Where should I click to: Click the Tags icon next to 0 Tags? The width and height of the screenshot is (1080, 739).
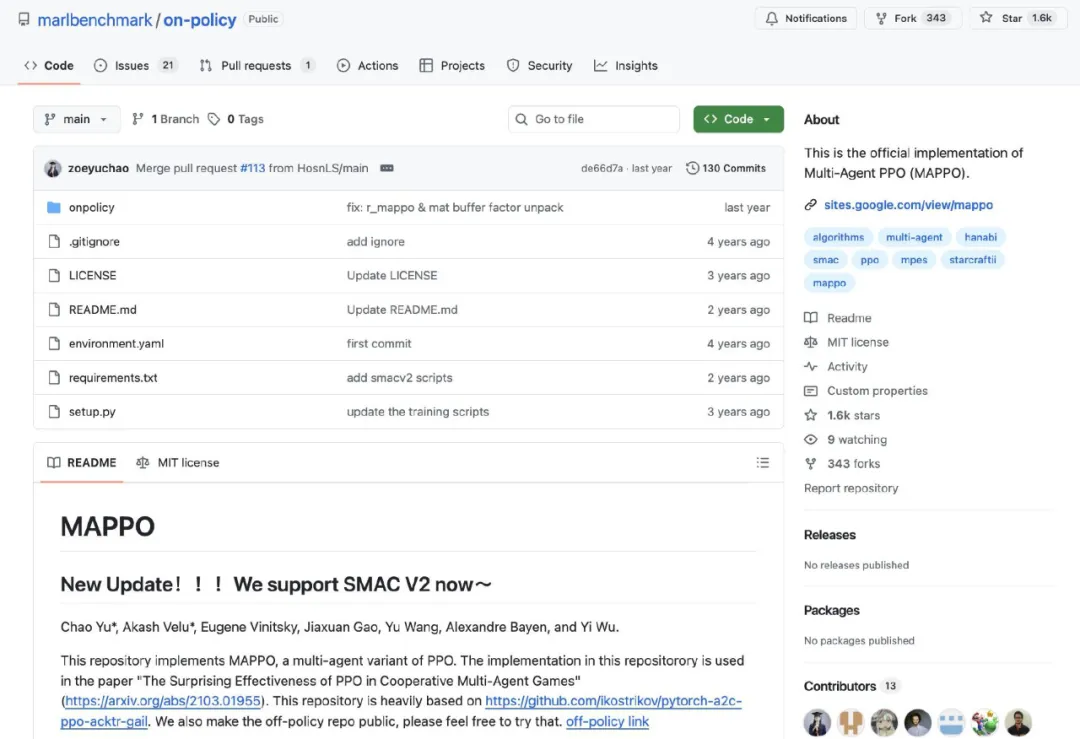pos(214,119)
